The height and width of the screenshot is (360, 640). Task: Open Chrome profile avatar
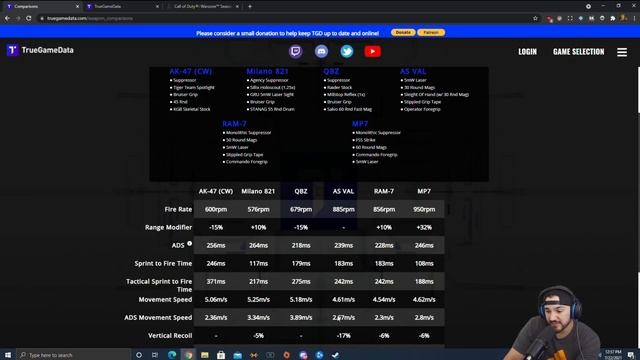[623, 18]
